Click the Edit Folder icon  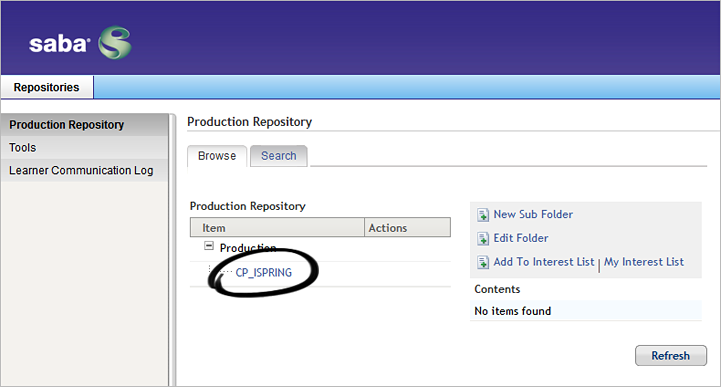point(482,239)
